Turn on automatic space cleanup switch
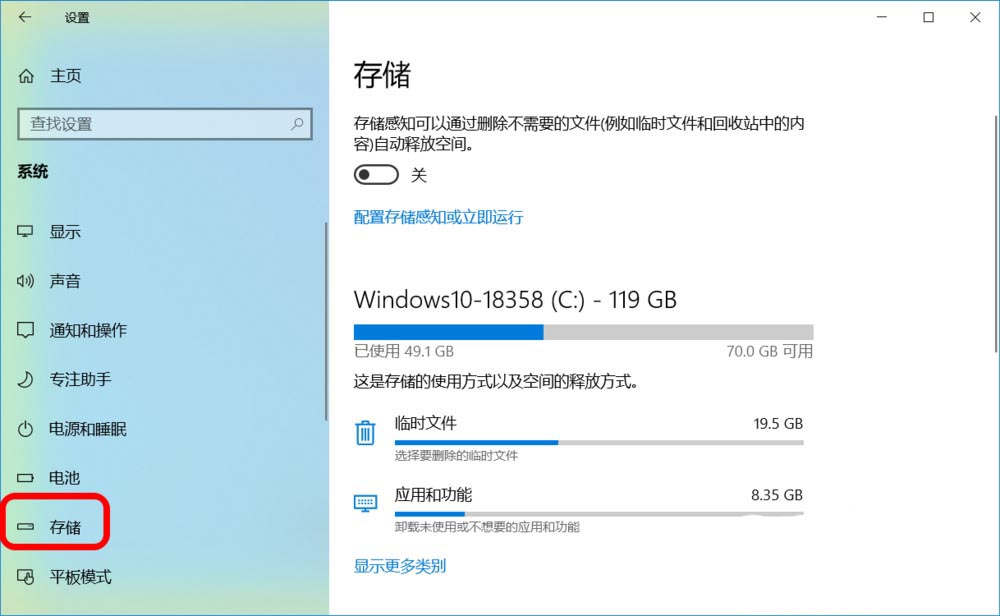Image resolution: width=1000 pixels, height=616 pixels. point(376,174)
